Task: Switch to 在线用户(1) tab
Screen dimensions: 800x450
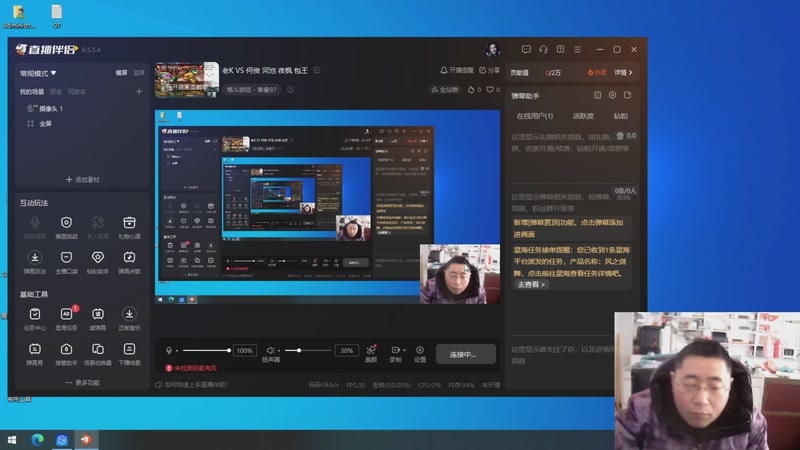Action: tap(534, 116)
